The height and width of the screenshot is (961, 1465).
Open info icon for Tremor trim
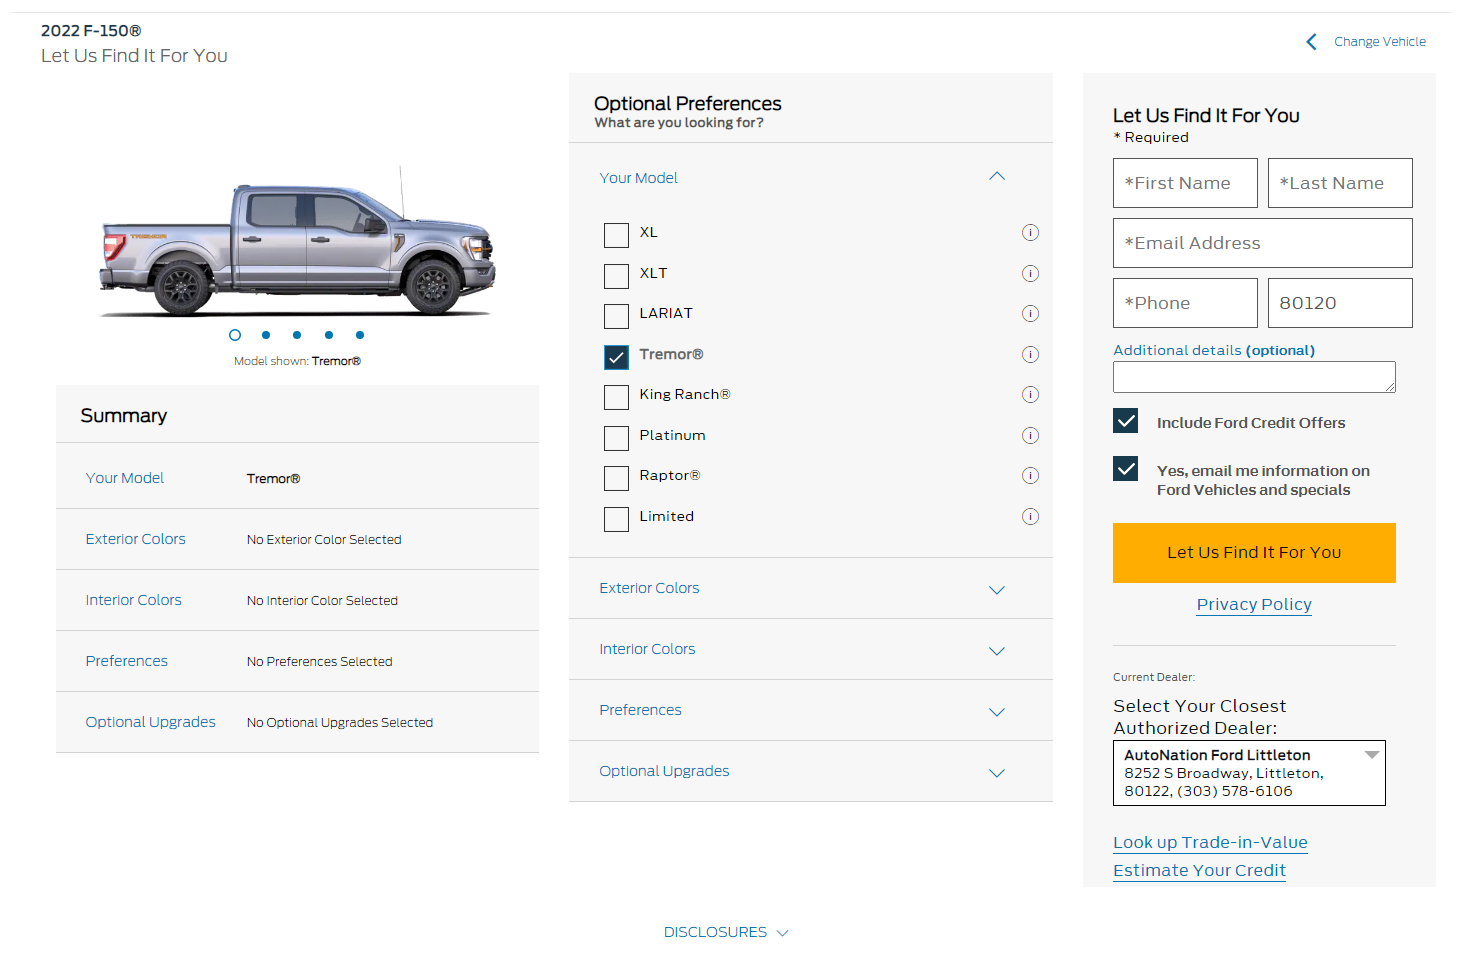coord(1030,355)
